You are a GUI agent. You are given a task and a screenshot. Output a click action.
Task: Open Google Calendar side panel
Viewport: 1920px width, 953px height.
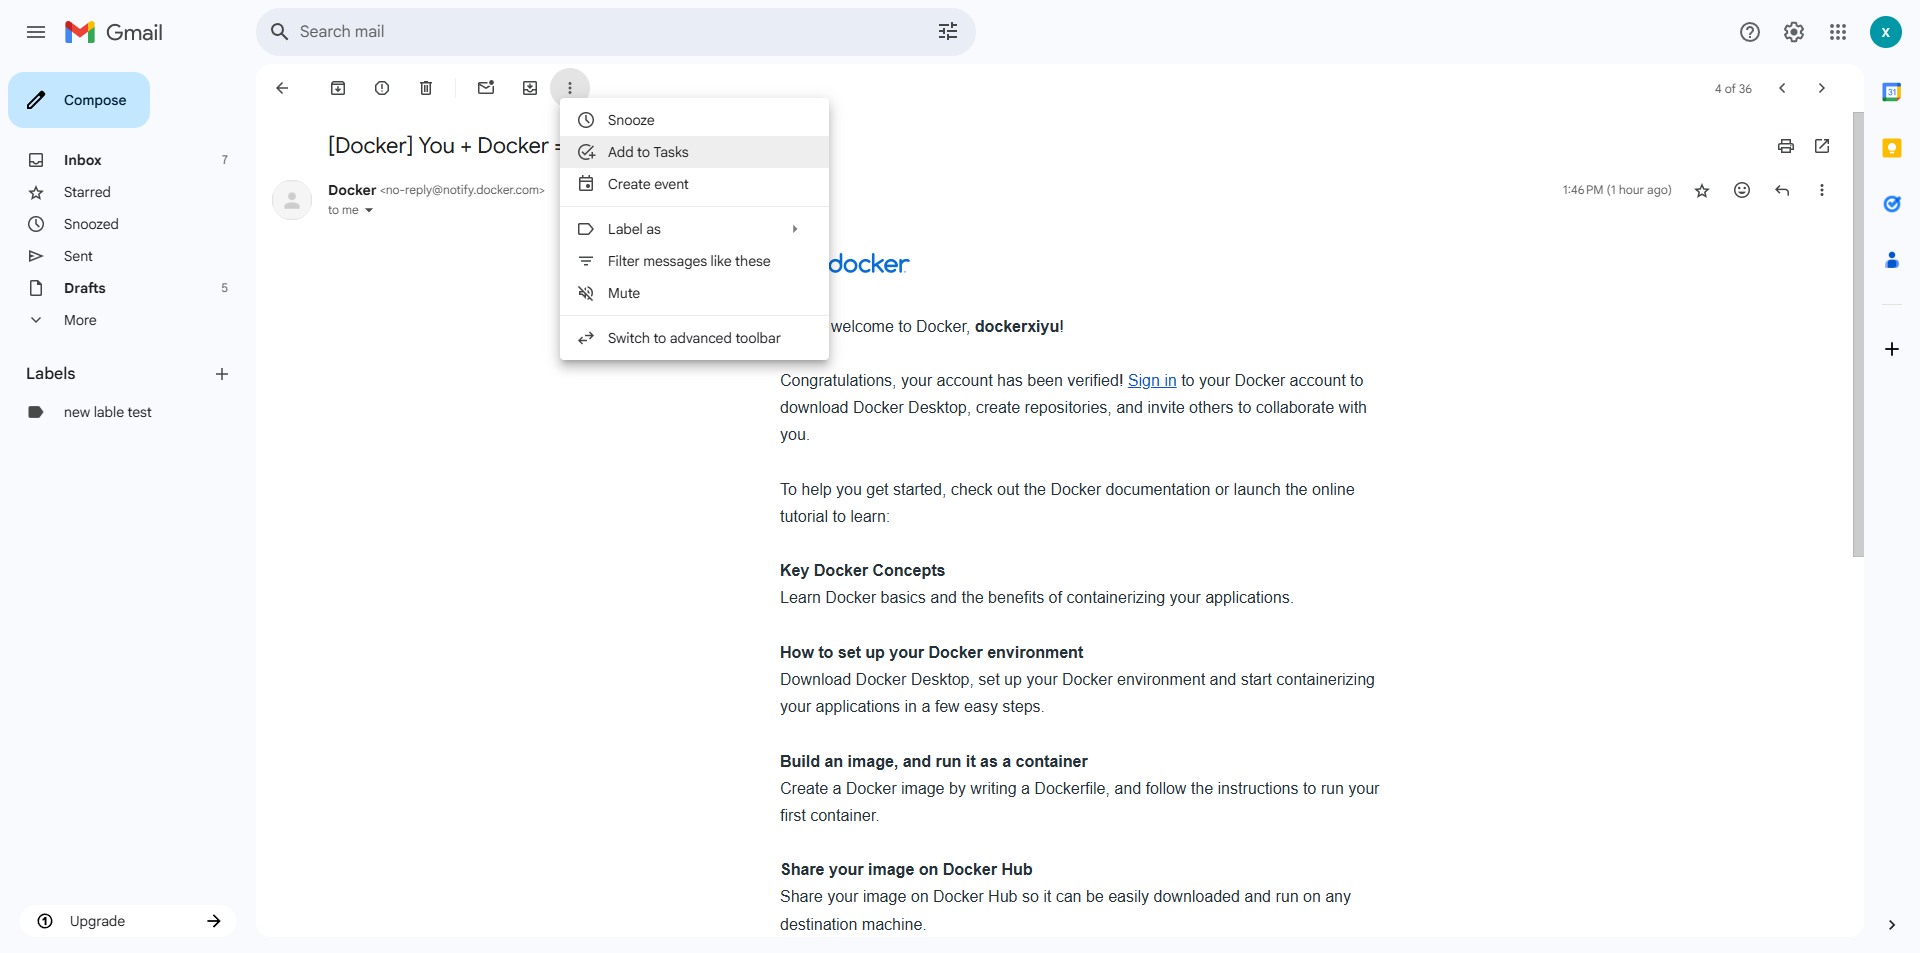coord(1892,92)
